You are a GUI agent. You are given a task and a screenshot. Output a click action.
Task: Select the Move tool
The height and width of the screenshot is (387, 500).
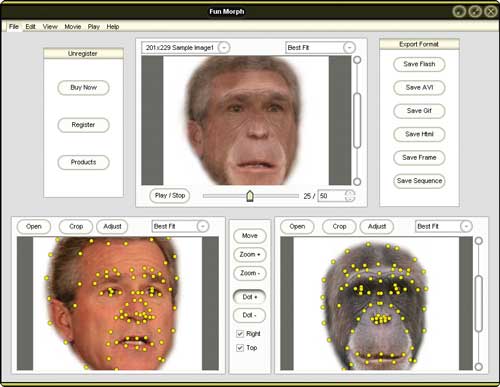[x=250, y=236]
